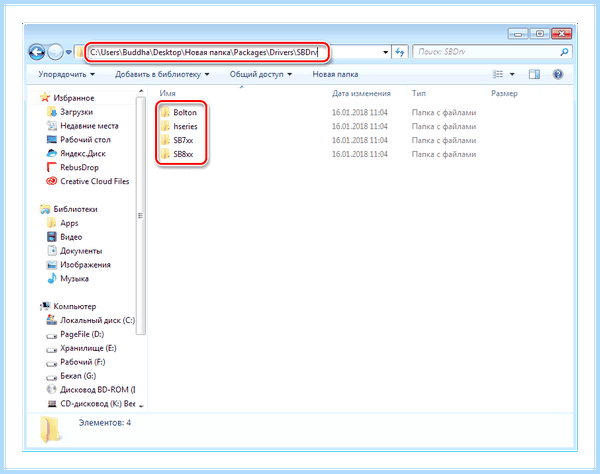
Task: Open the Дисковод BD-ROM drive
Action: [x=97, y=390]
